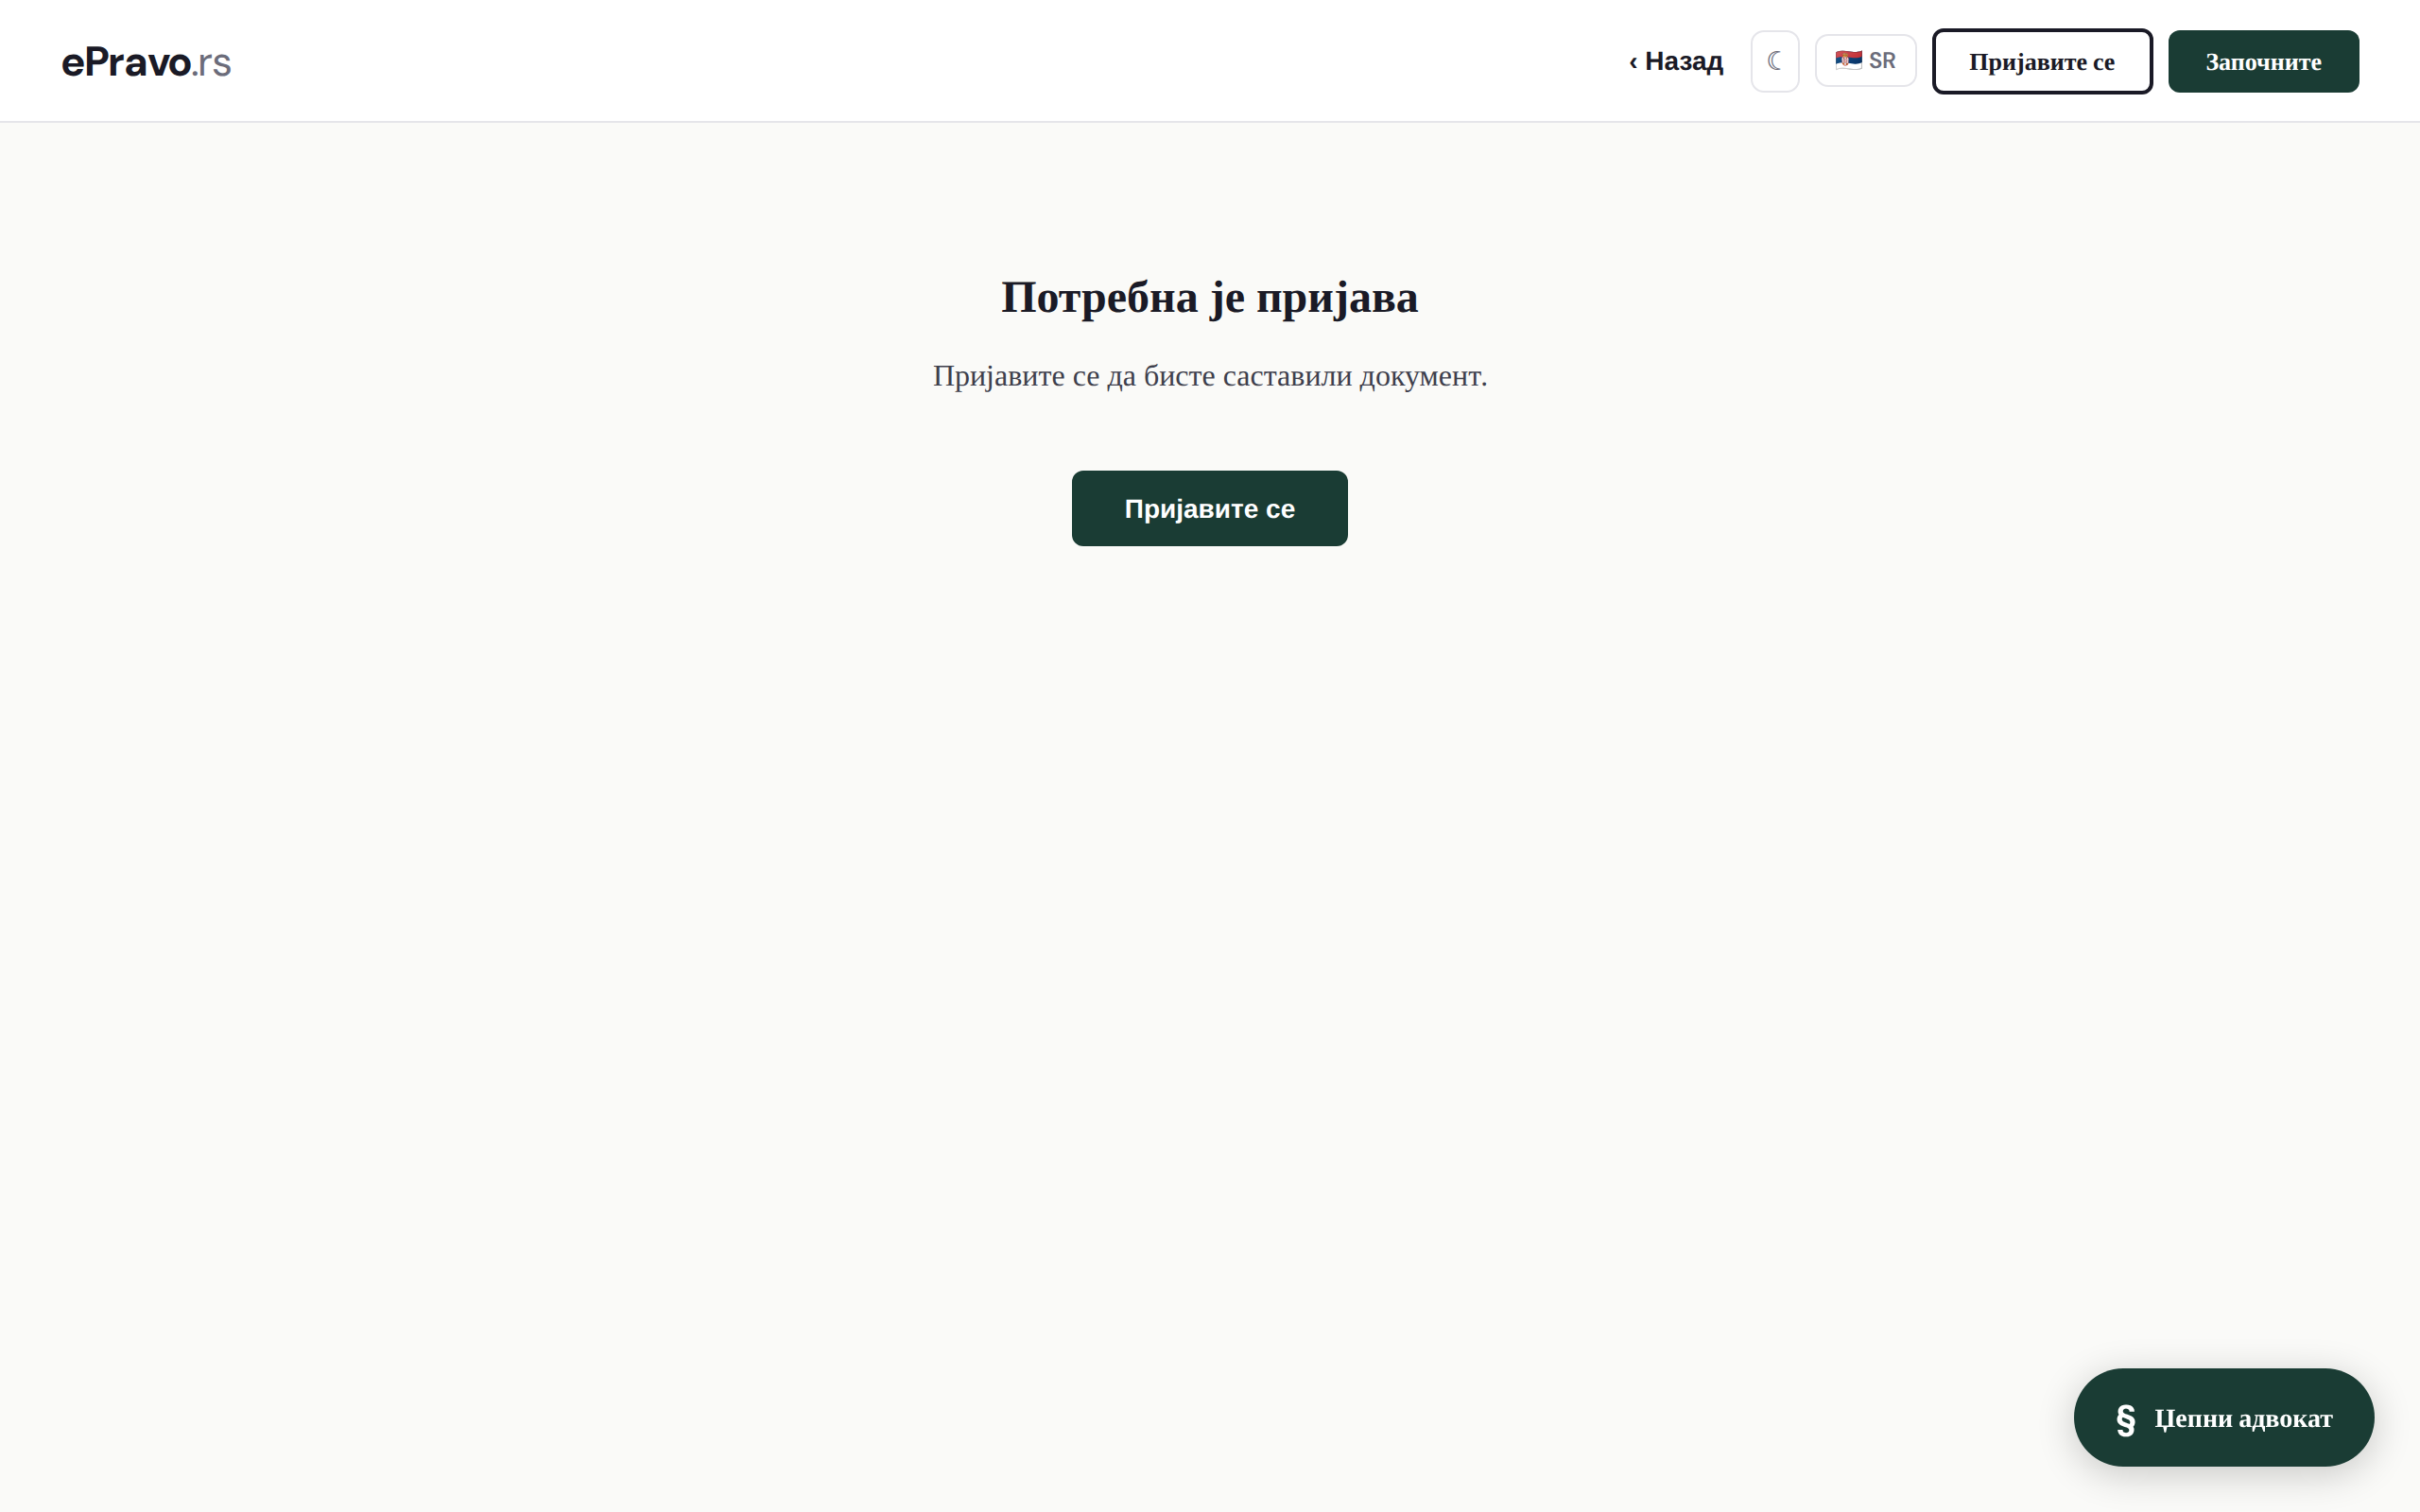Click the Serbian flag icon
2420x1512 pixels.
pos(1848,60)
